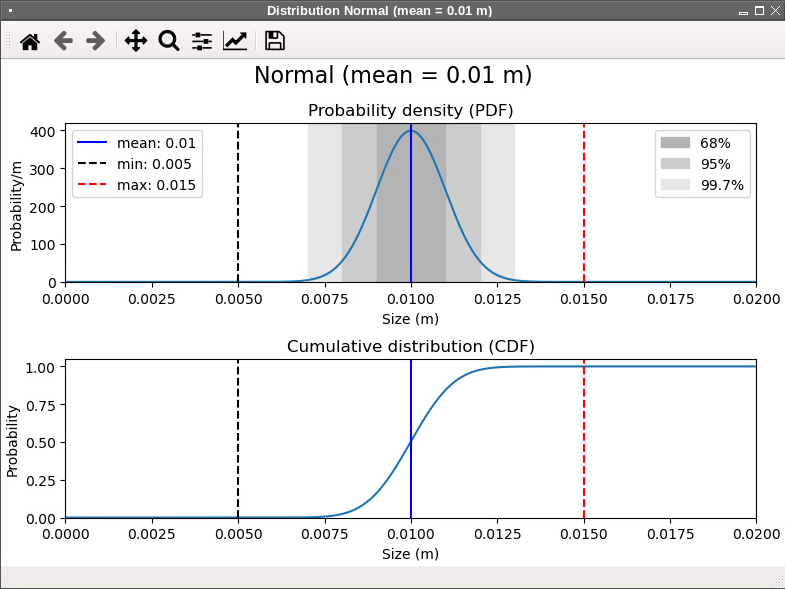
Task: Open the Configure subplots dialog
Action: coord(202,41)
